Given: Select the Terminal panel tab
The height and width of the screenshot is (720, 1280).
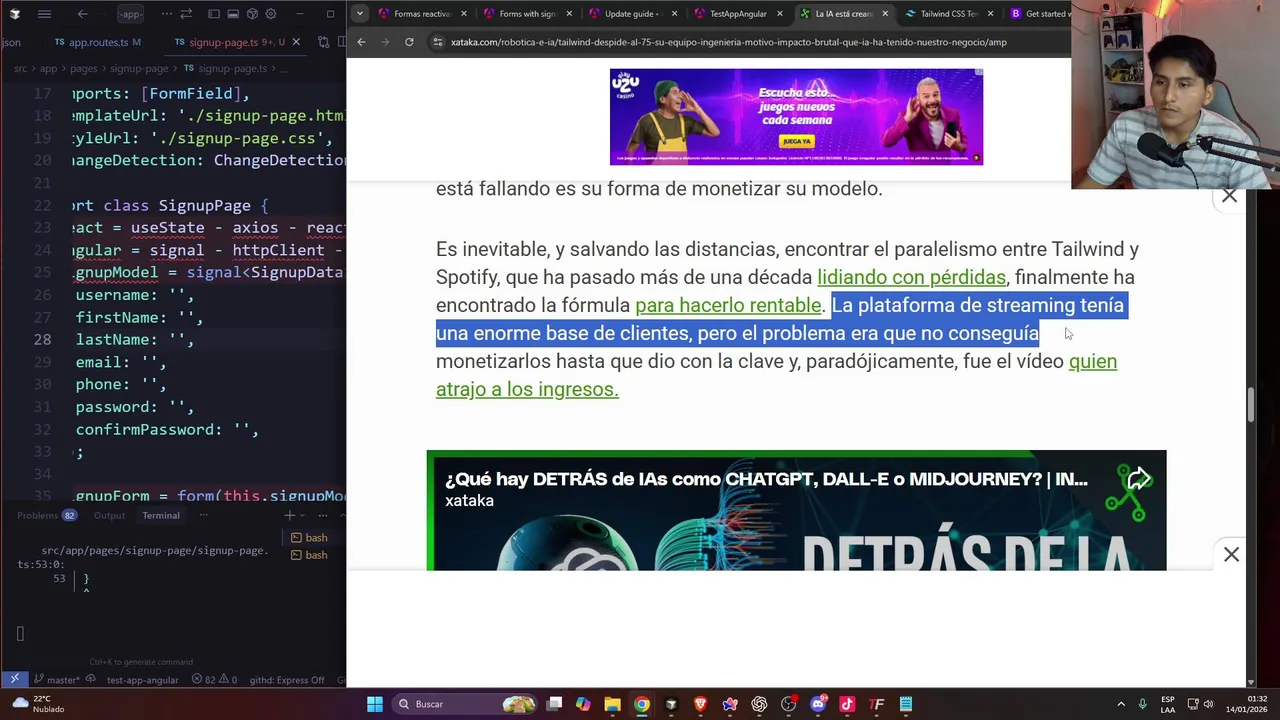Looking at the screenshot, I should (x=160, y=516).
